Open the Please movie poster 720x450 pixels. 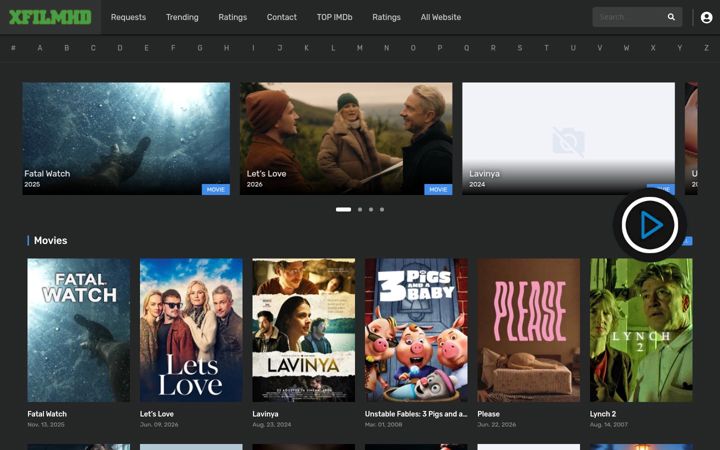click(x=529, y=330)
